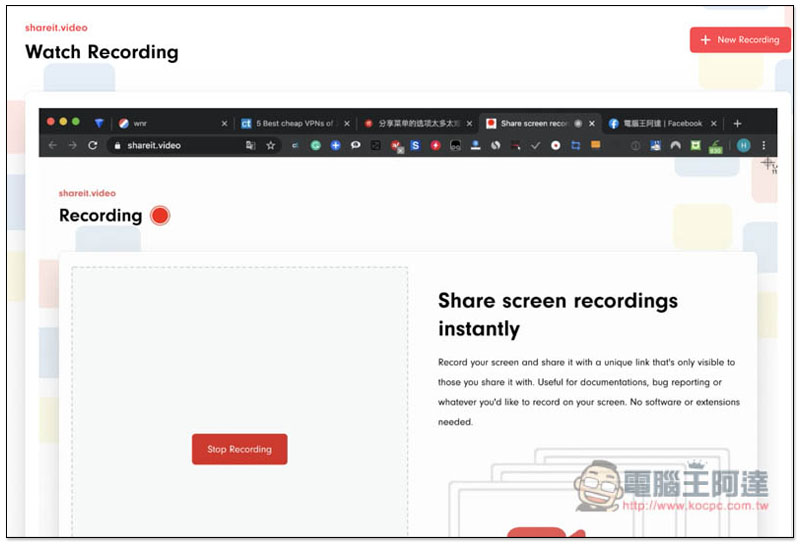The image size is (800, 544).
Task: Click the tab's gray recording indicator dot
Action: [x=578, y=123]
